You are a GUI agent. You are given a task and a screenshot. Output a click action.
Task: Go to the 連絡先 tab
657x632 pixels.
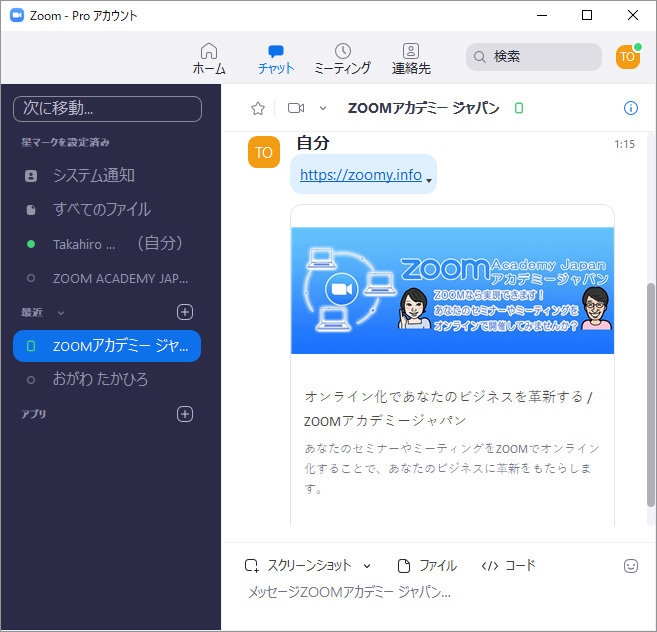click(x=411, y=59)
